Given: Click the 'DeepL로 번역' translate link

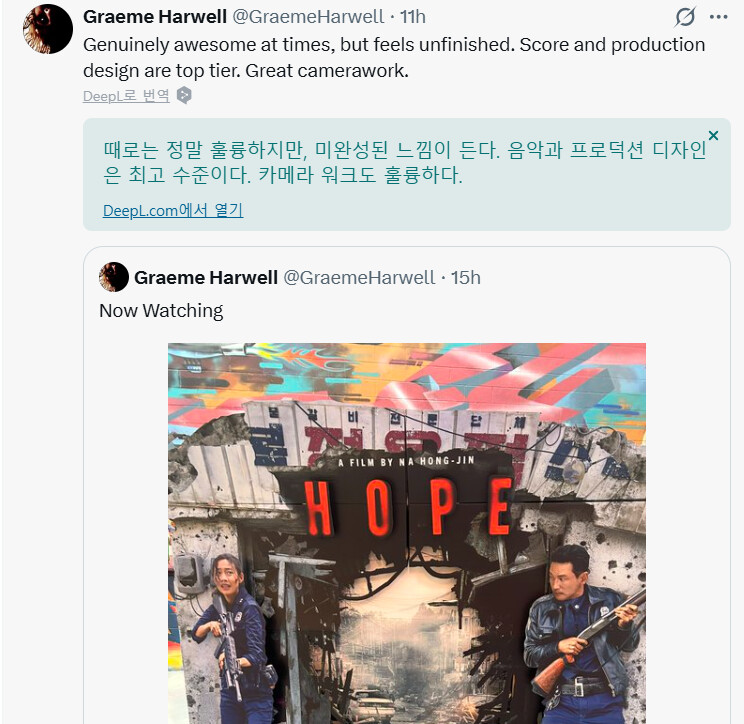Looking at the screenshot, I should [126, 96].
